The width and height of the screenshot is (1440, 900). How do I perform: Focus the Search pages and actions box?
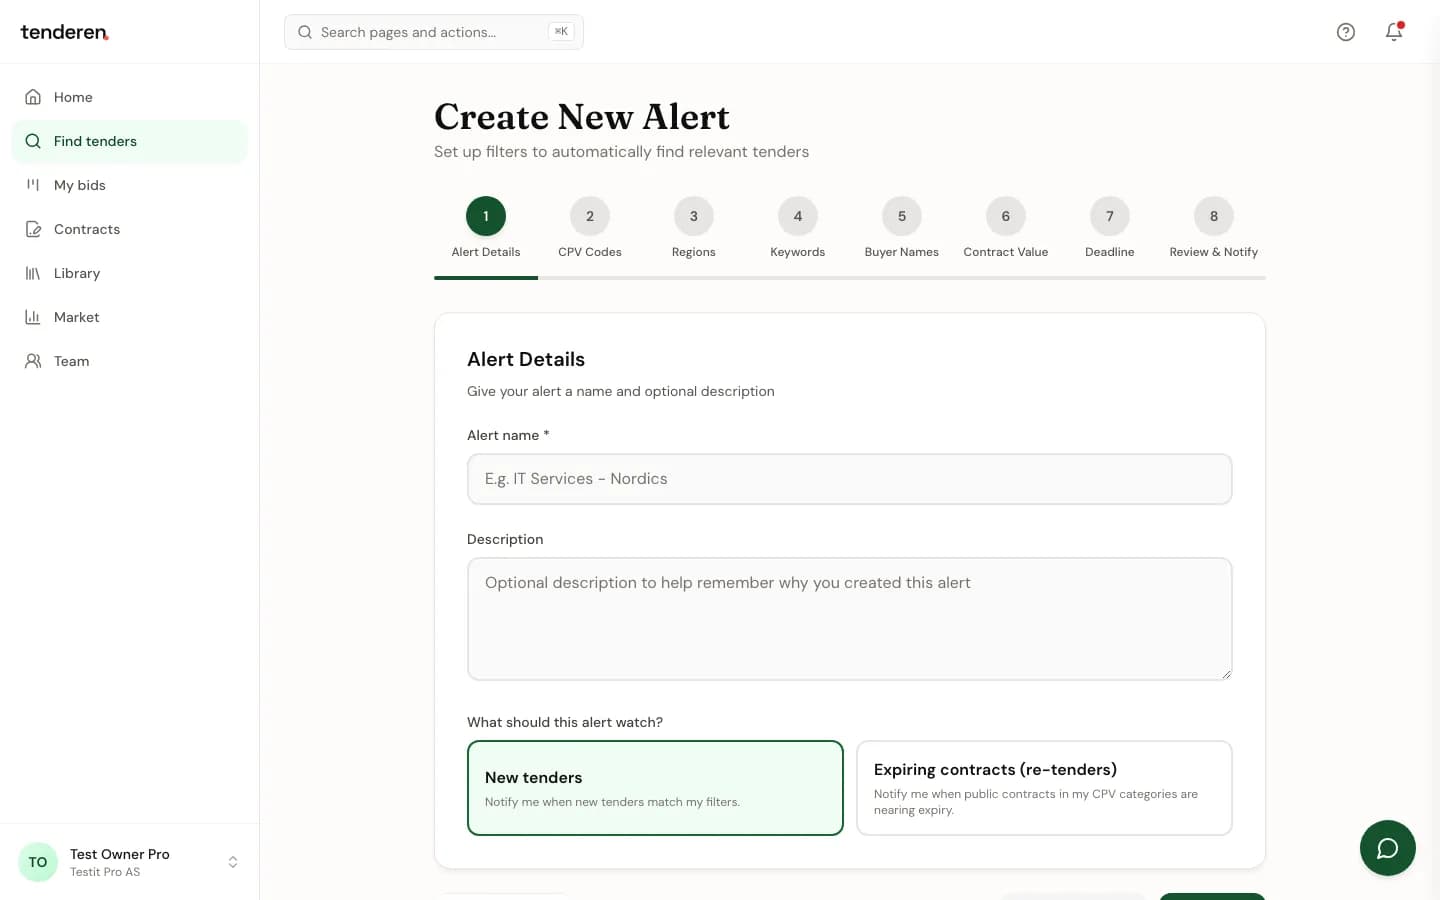tap(434, 32)
